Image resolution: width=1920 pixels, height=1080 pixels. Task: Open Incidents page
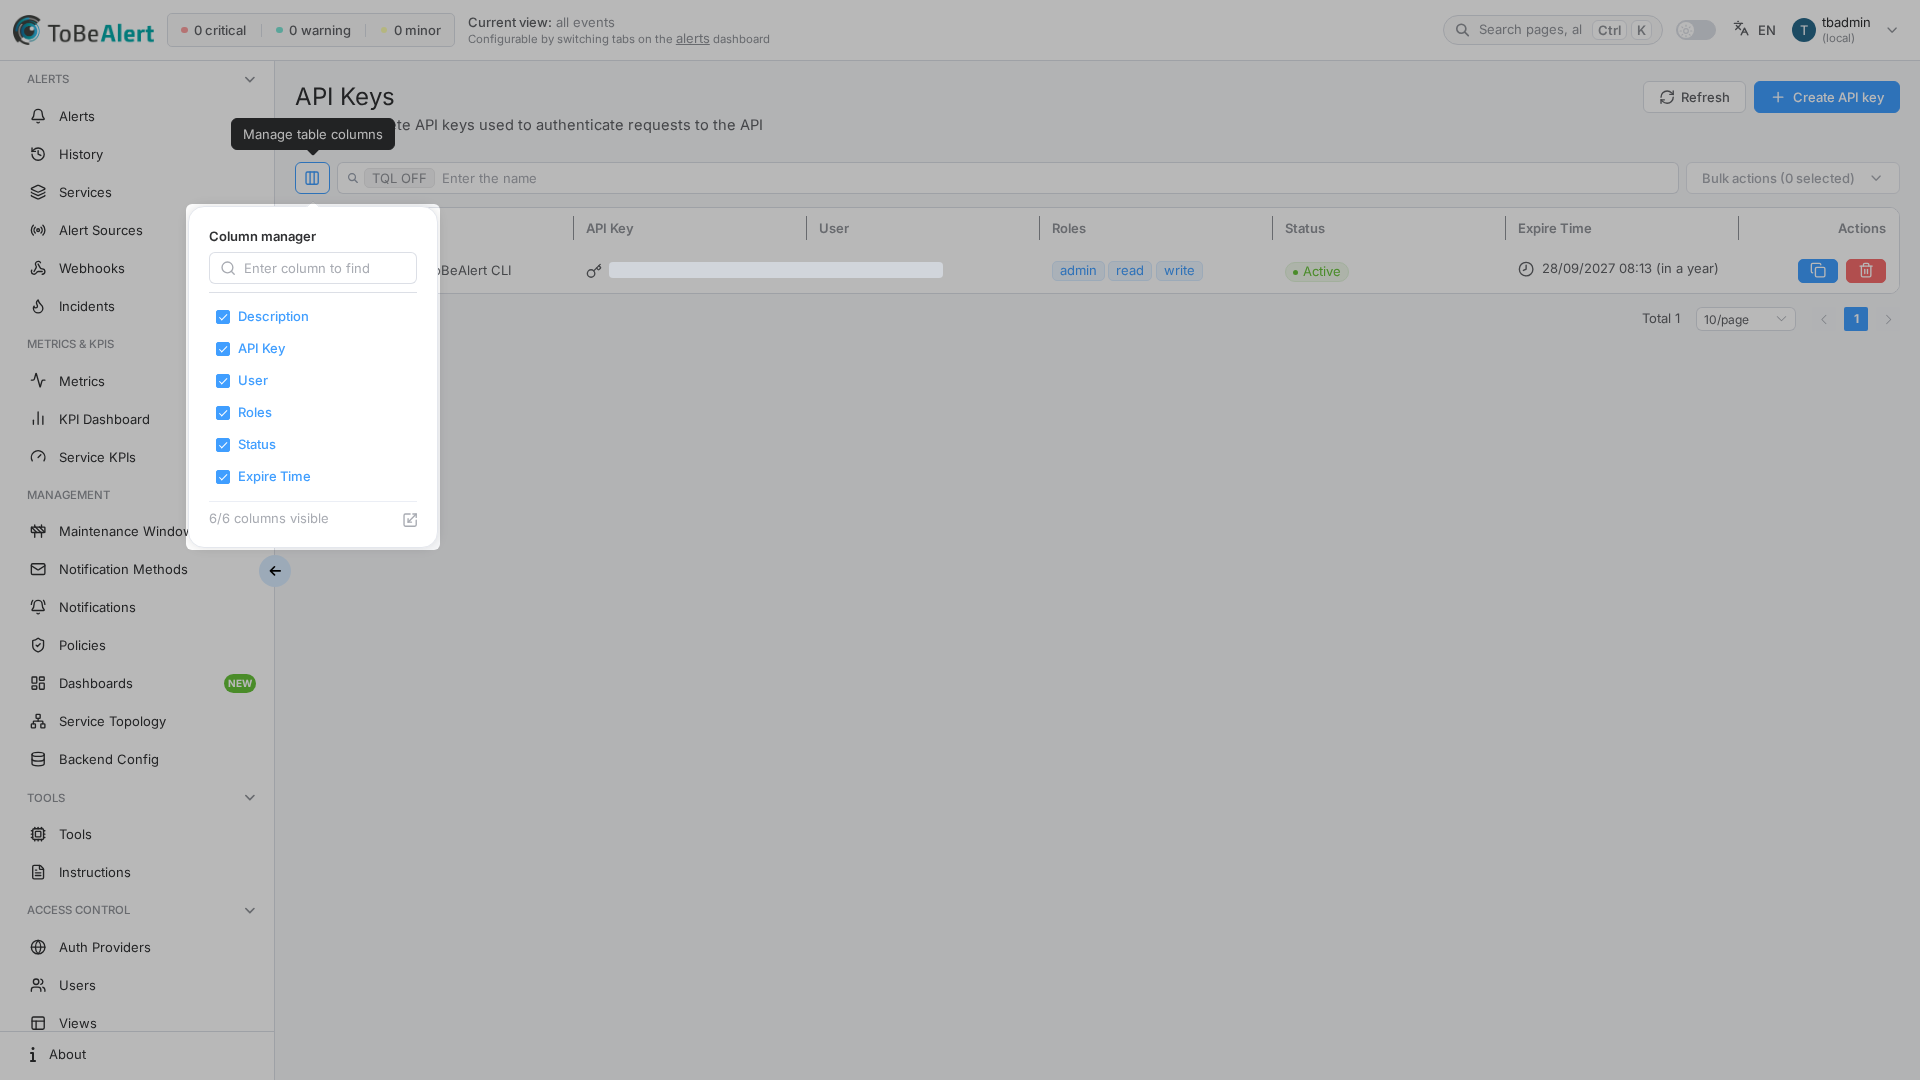tap(86, 306)
